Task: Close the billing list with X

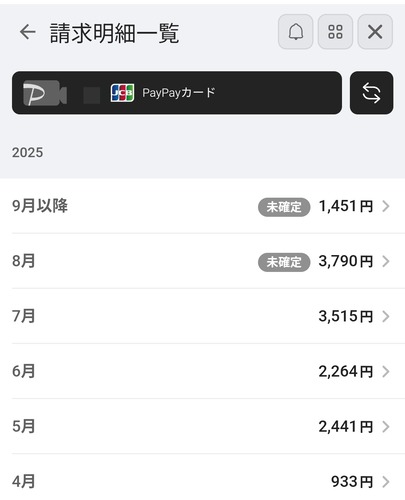Action: coord(375,32)
